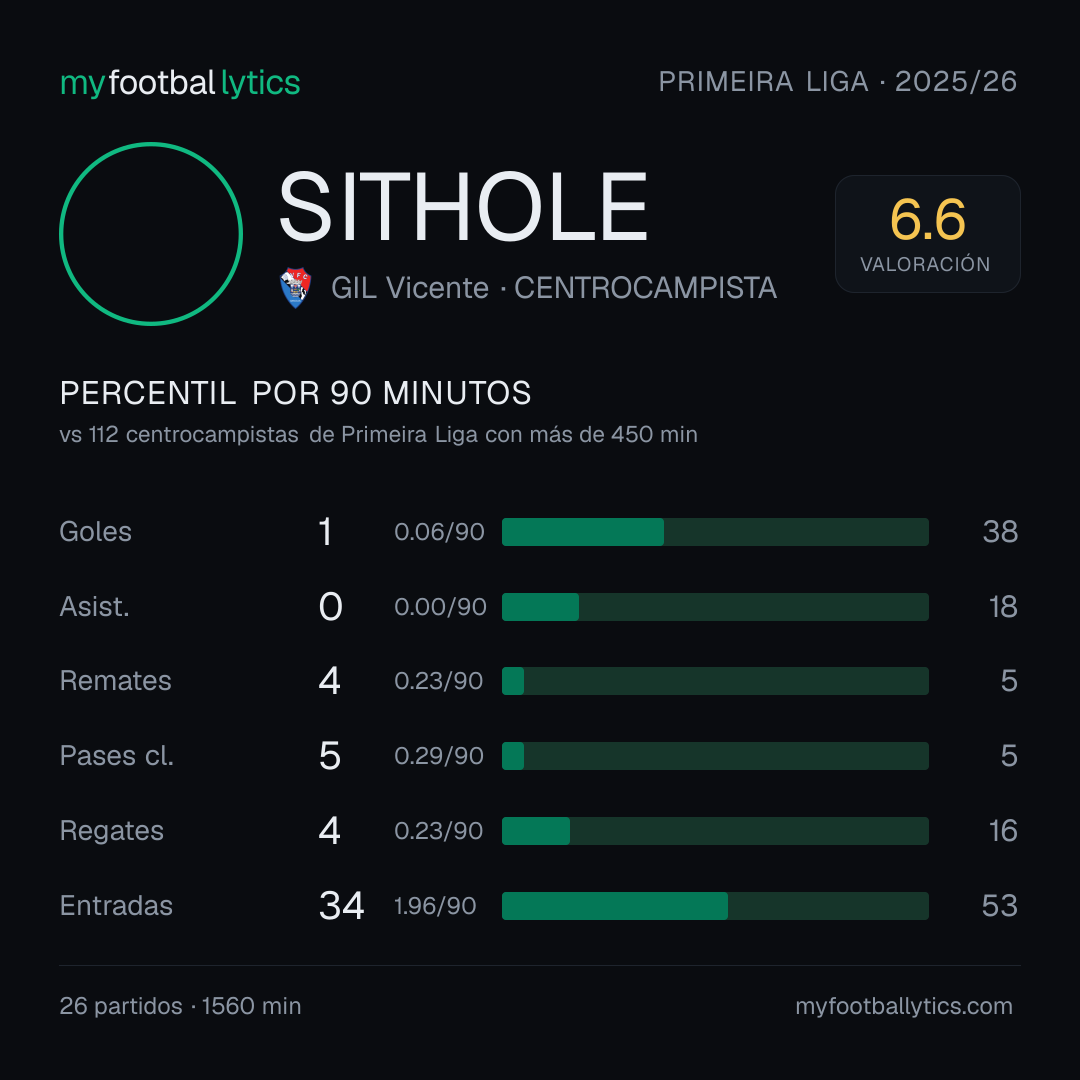Click the 26 partidos 1560 min footer text
Image resolution: width=1080 pixels, height=1080 pixels.
tap(180, 1006)
